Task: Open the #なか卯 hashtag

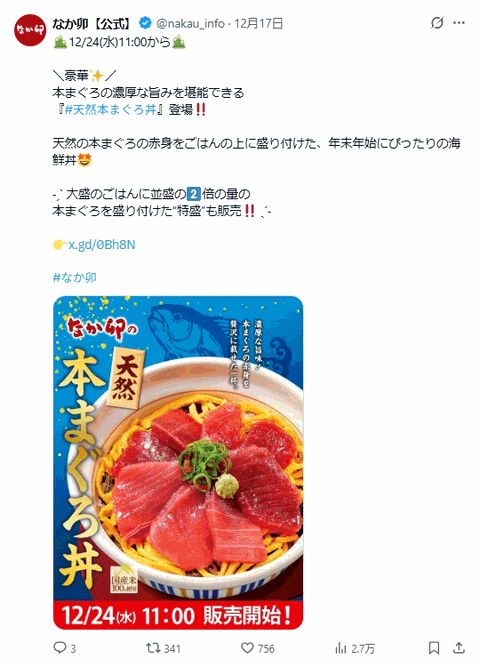Action: pos(74,278)
